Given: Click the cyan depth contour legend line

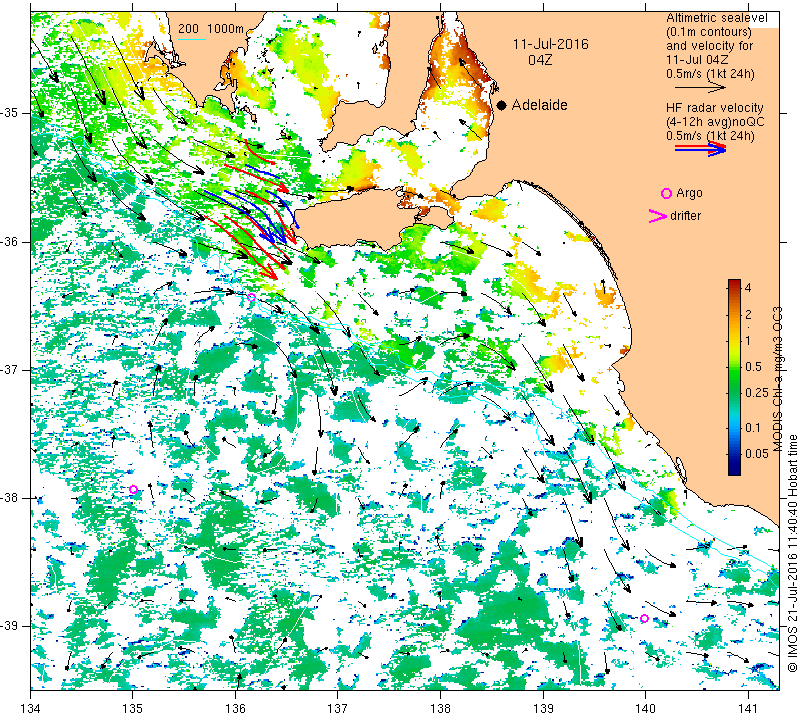Looking at the screenshot, I should point(192,39).
